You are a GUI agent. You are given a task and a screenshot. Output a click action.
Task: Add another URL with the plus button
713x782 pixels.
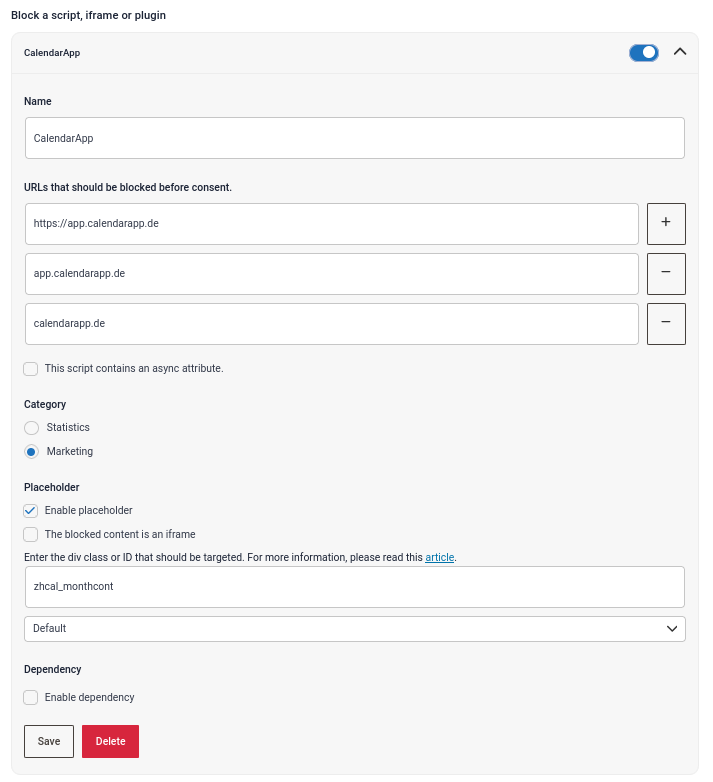point(666,223)
